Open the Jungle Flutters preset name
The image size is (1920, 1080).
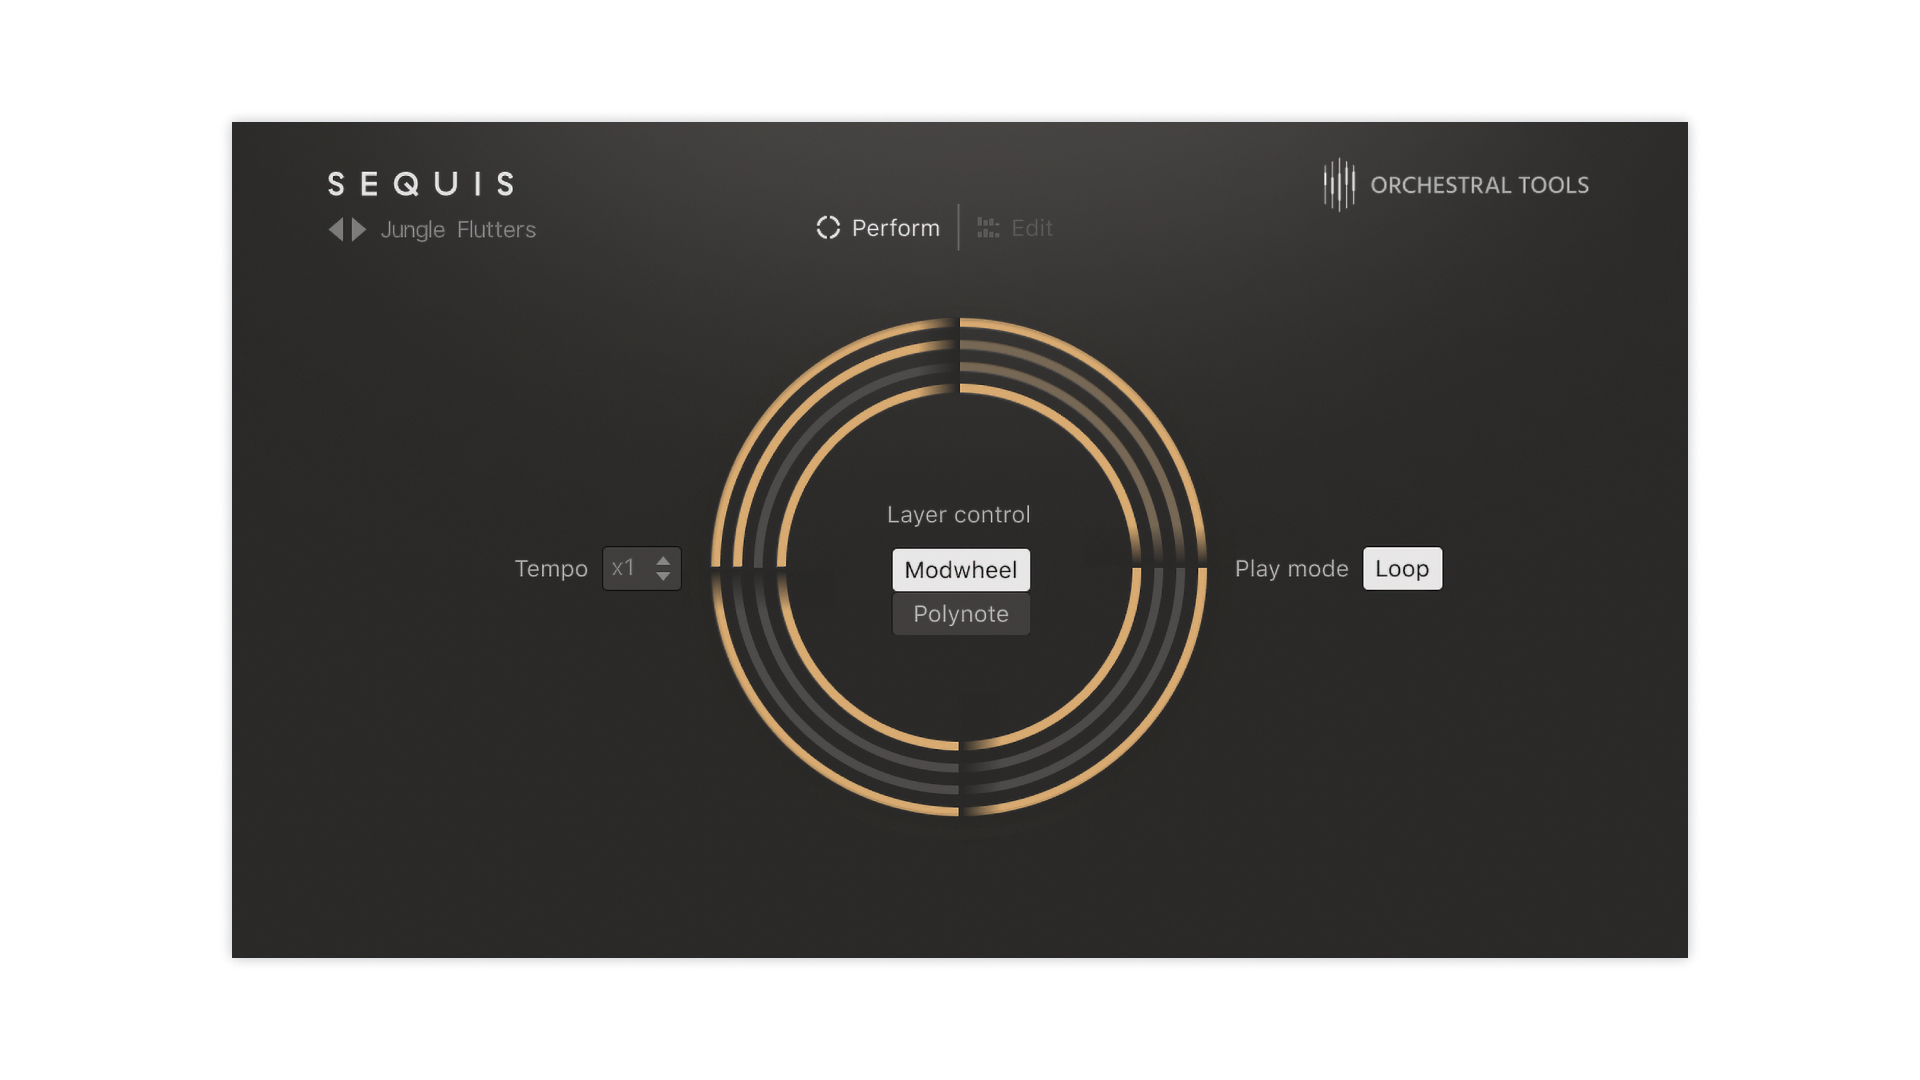[x=458, y=230]
